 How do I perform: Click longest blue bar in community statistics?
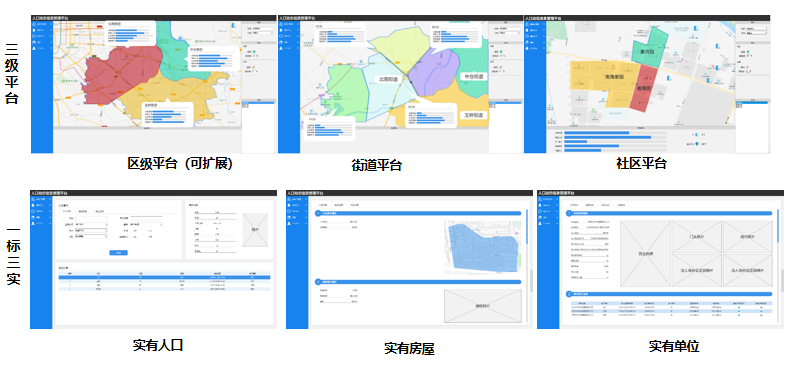608,137
